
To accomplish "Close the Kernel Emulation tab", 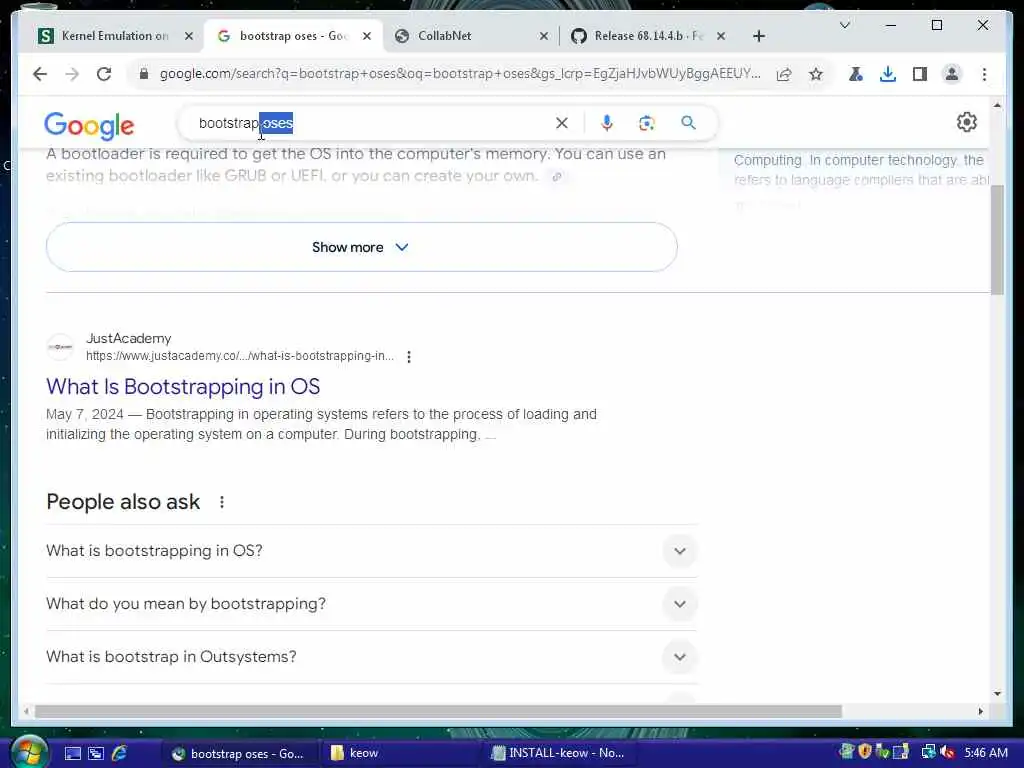I will 189,36.
